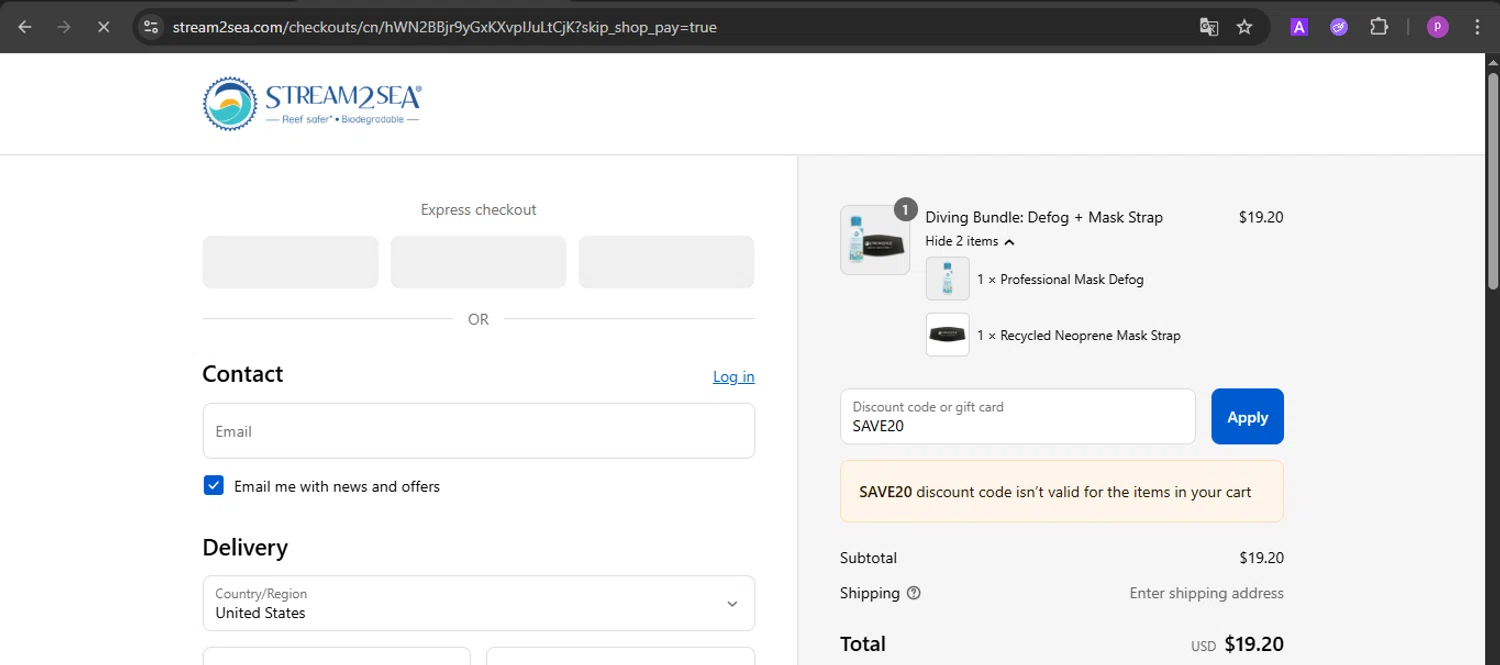Click the third express checkout button
The width and height of the screenshot is (1500, 665).
(666, 262)
